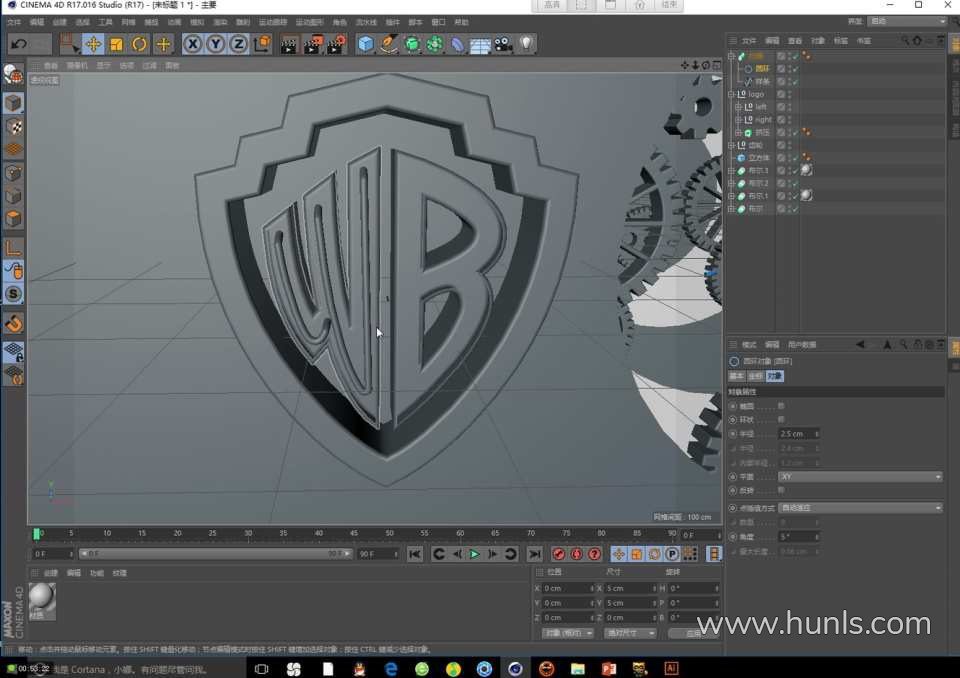Expand the logo null in object tree

click(x=731, y=94)
